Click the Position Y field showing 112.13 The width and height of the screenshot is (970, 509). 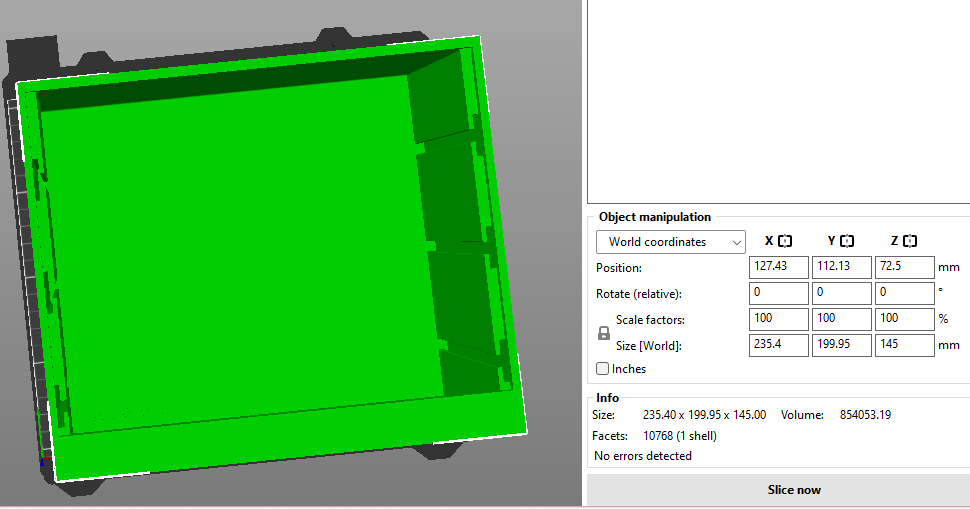tap(841, 268)
